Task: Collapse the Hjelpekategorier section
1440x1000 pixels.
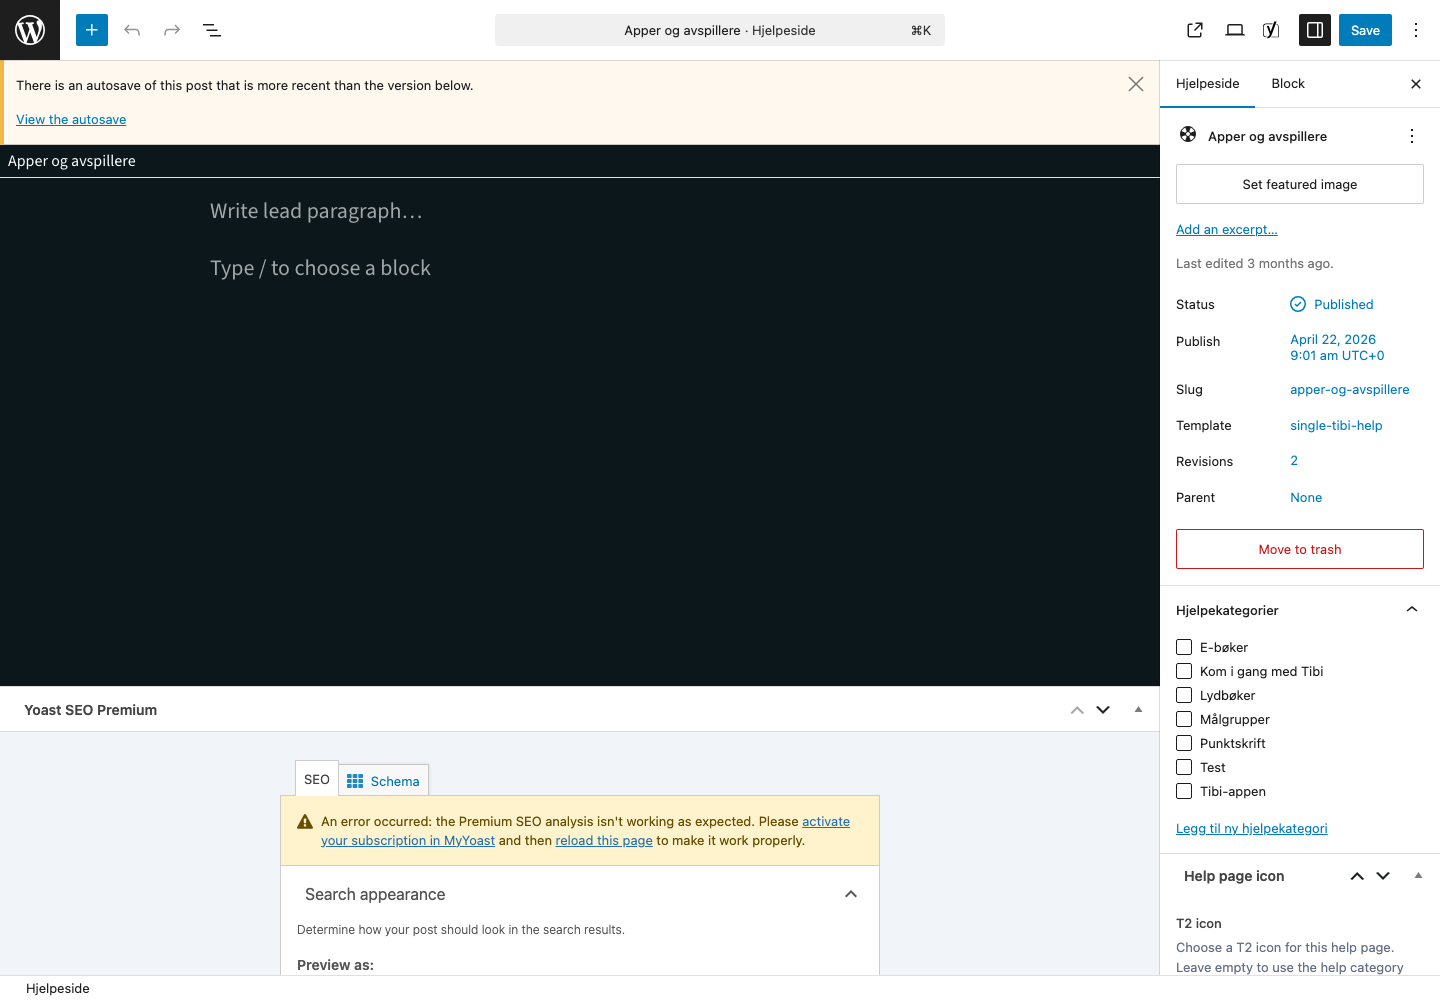Action: point(1412,610)
